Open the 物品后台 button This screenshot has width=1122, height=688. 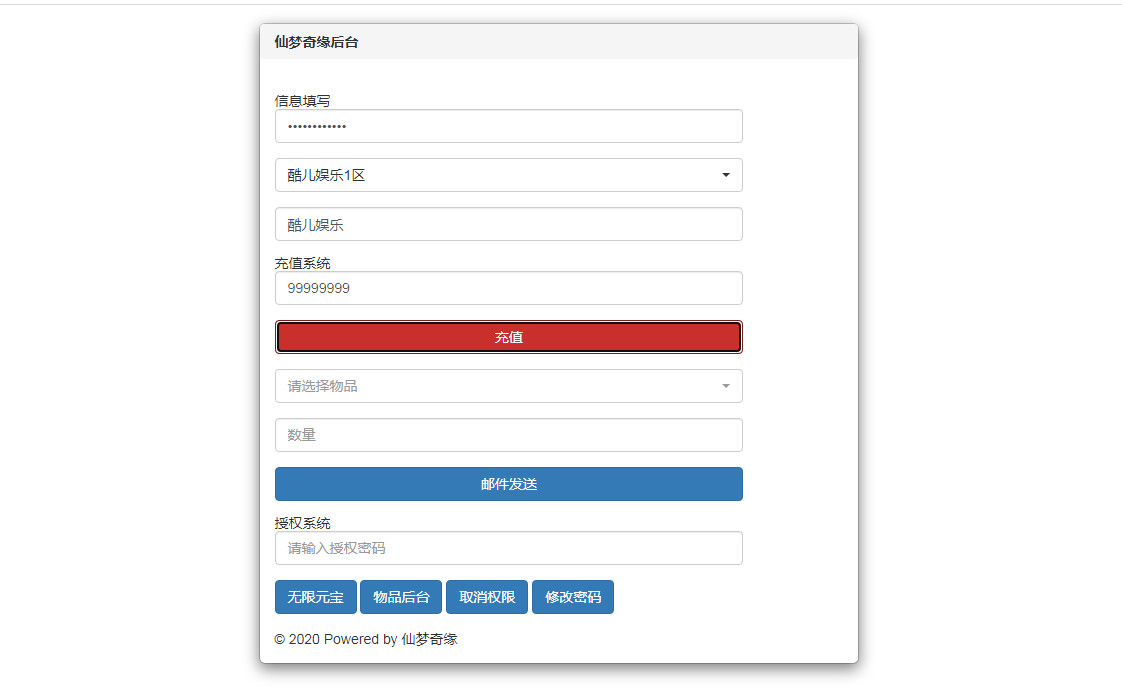click(x=401, y=597)
